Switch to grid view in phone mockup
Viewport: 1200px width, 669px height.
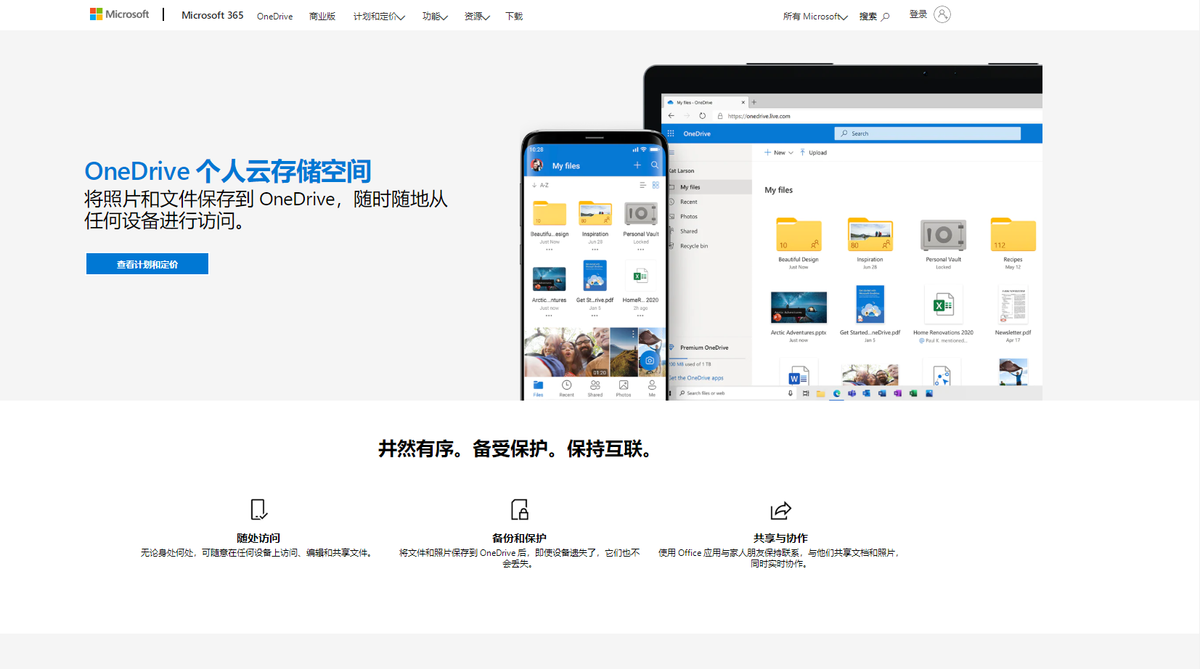click(x=656, y=185)
